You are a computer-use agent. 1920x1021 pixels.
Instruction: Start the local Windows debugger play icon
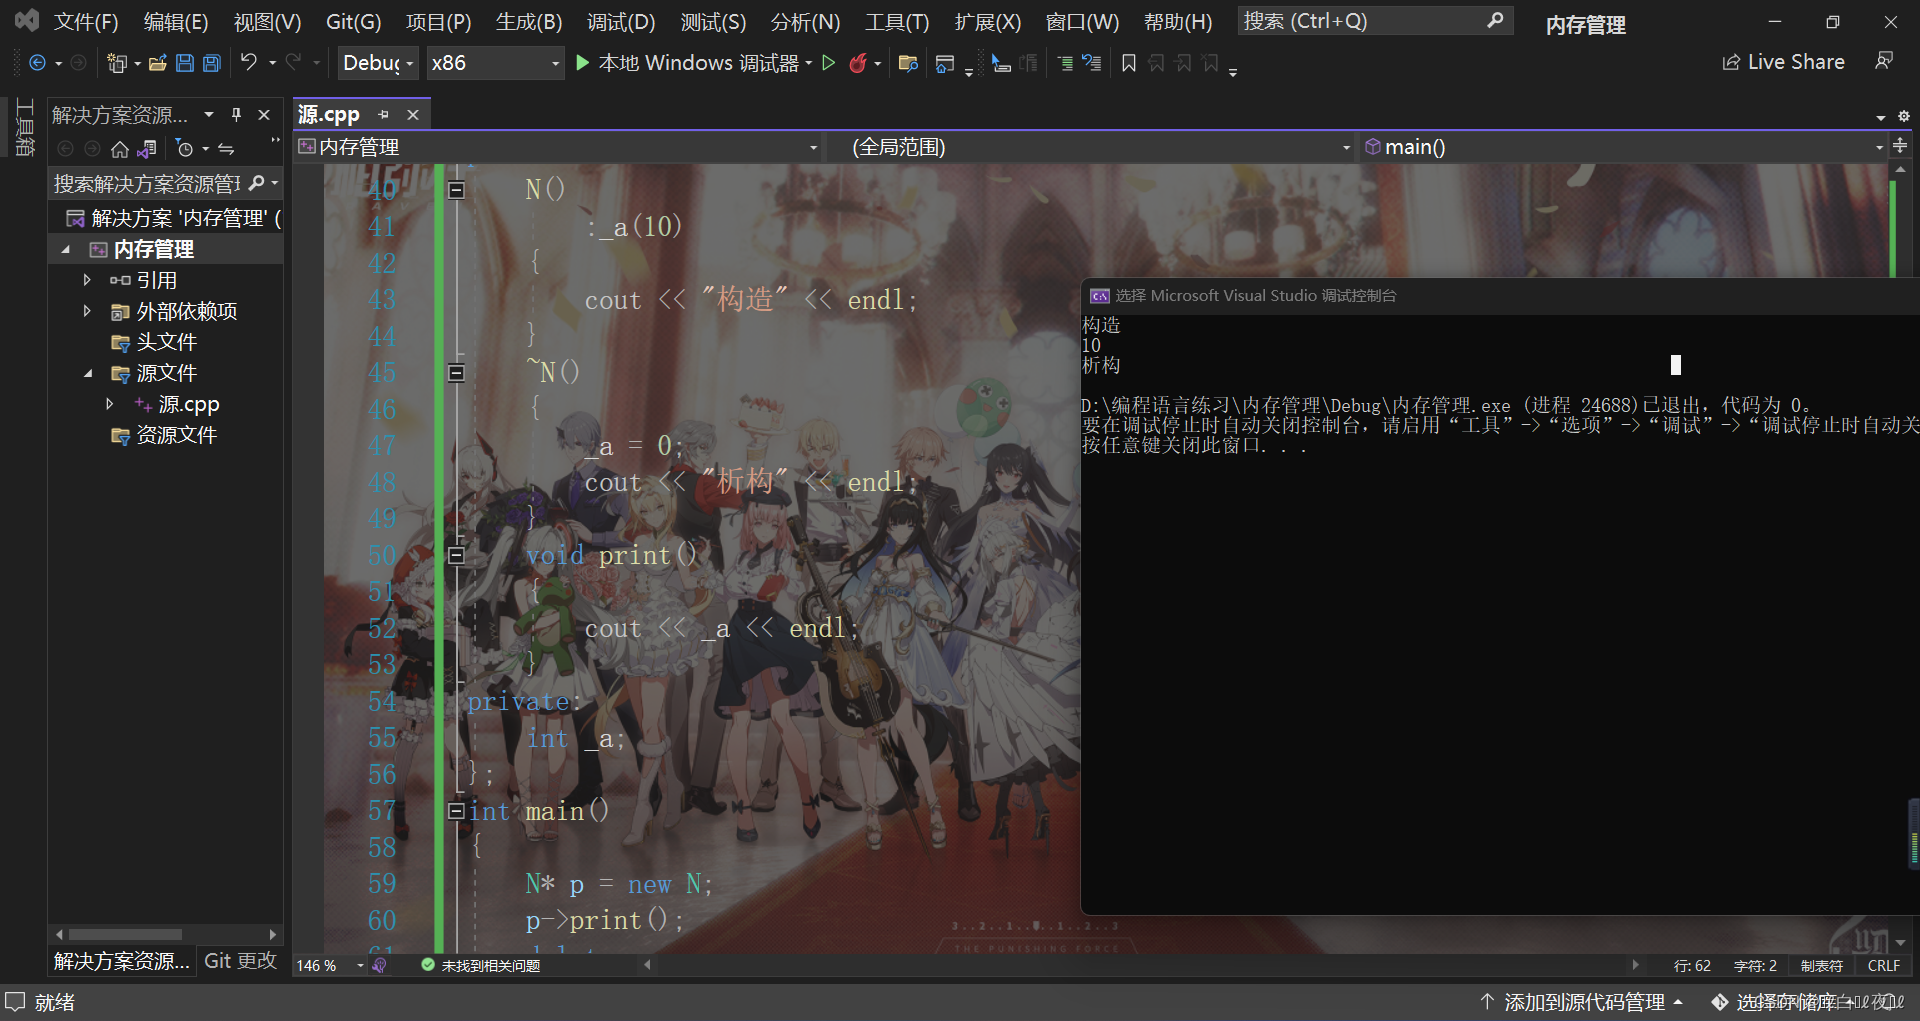[x=583, y=62]
